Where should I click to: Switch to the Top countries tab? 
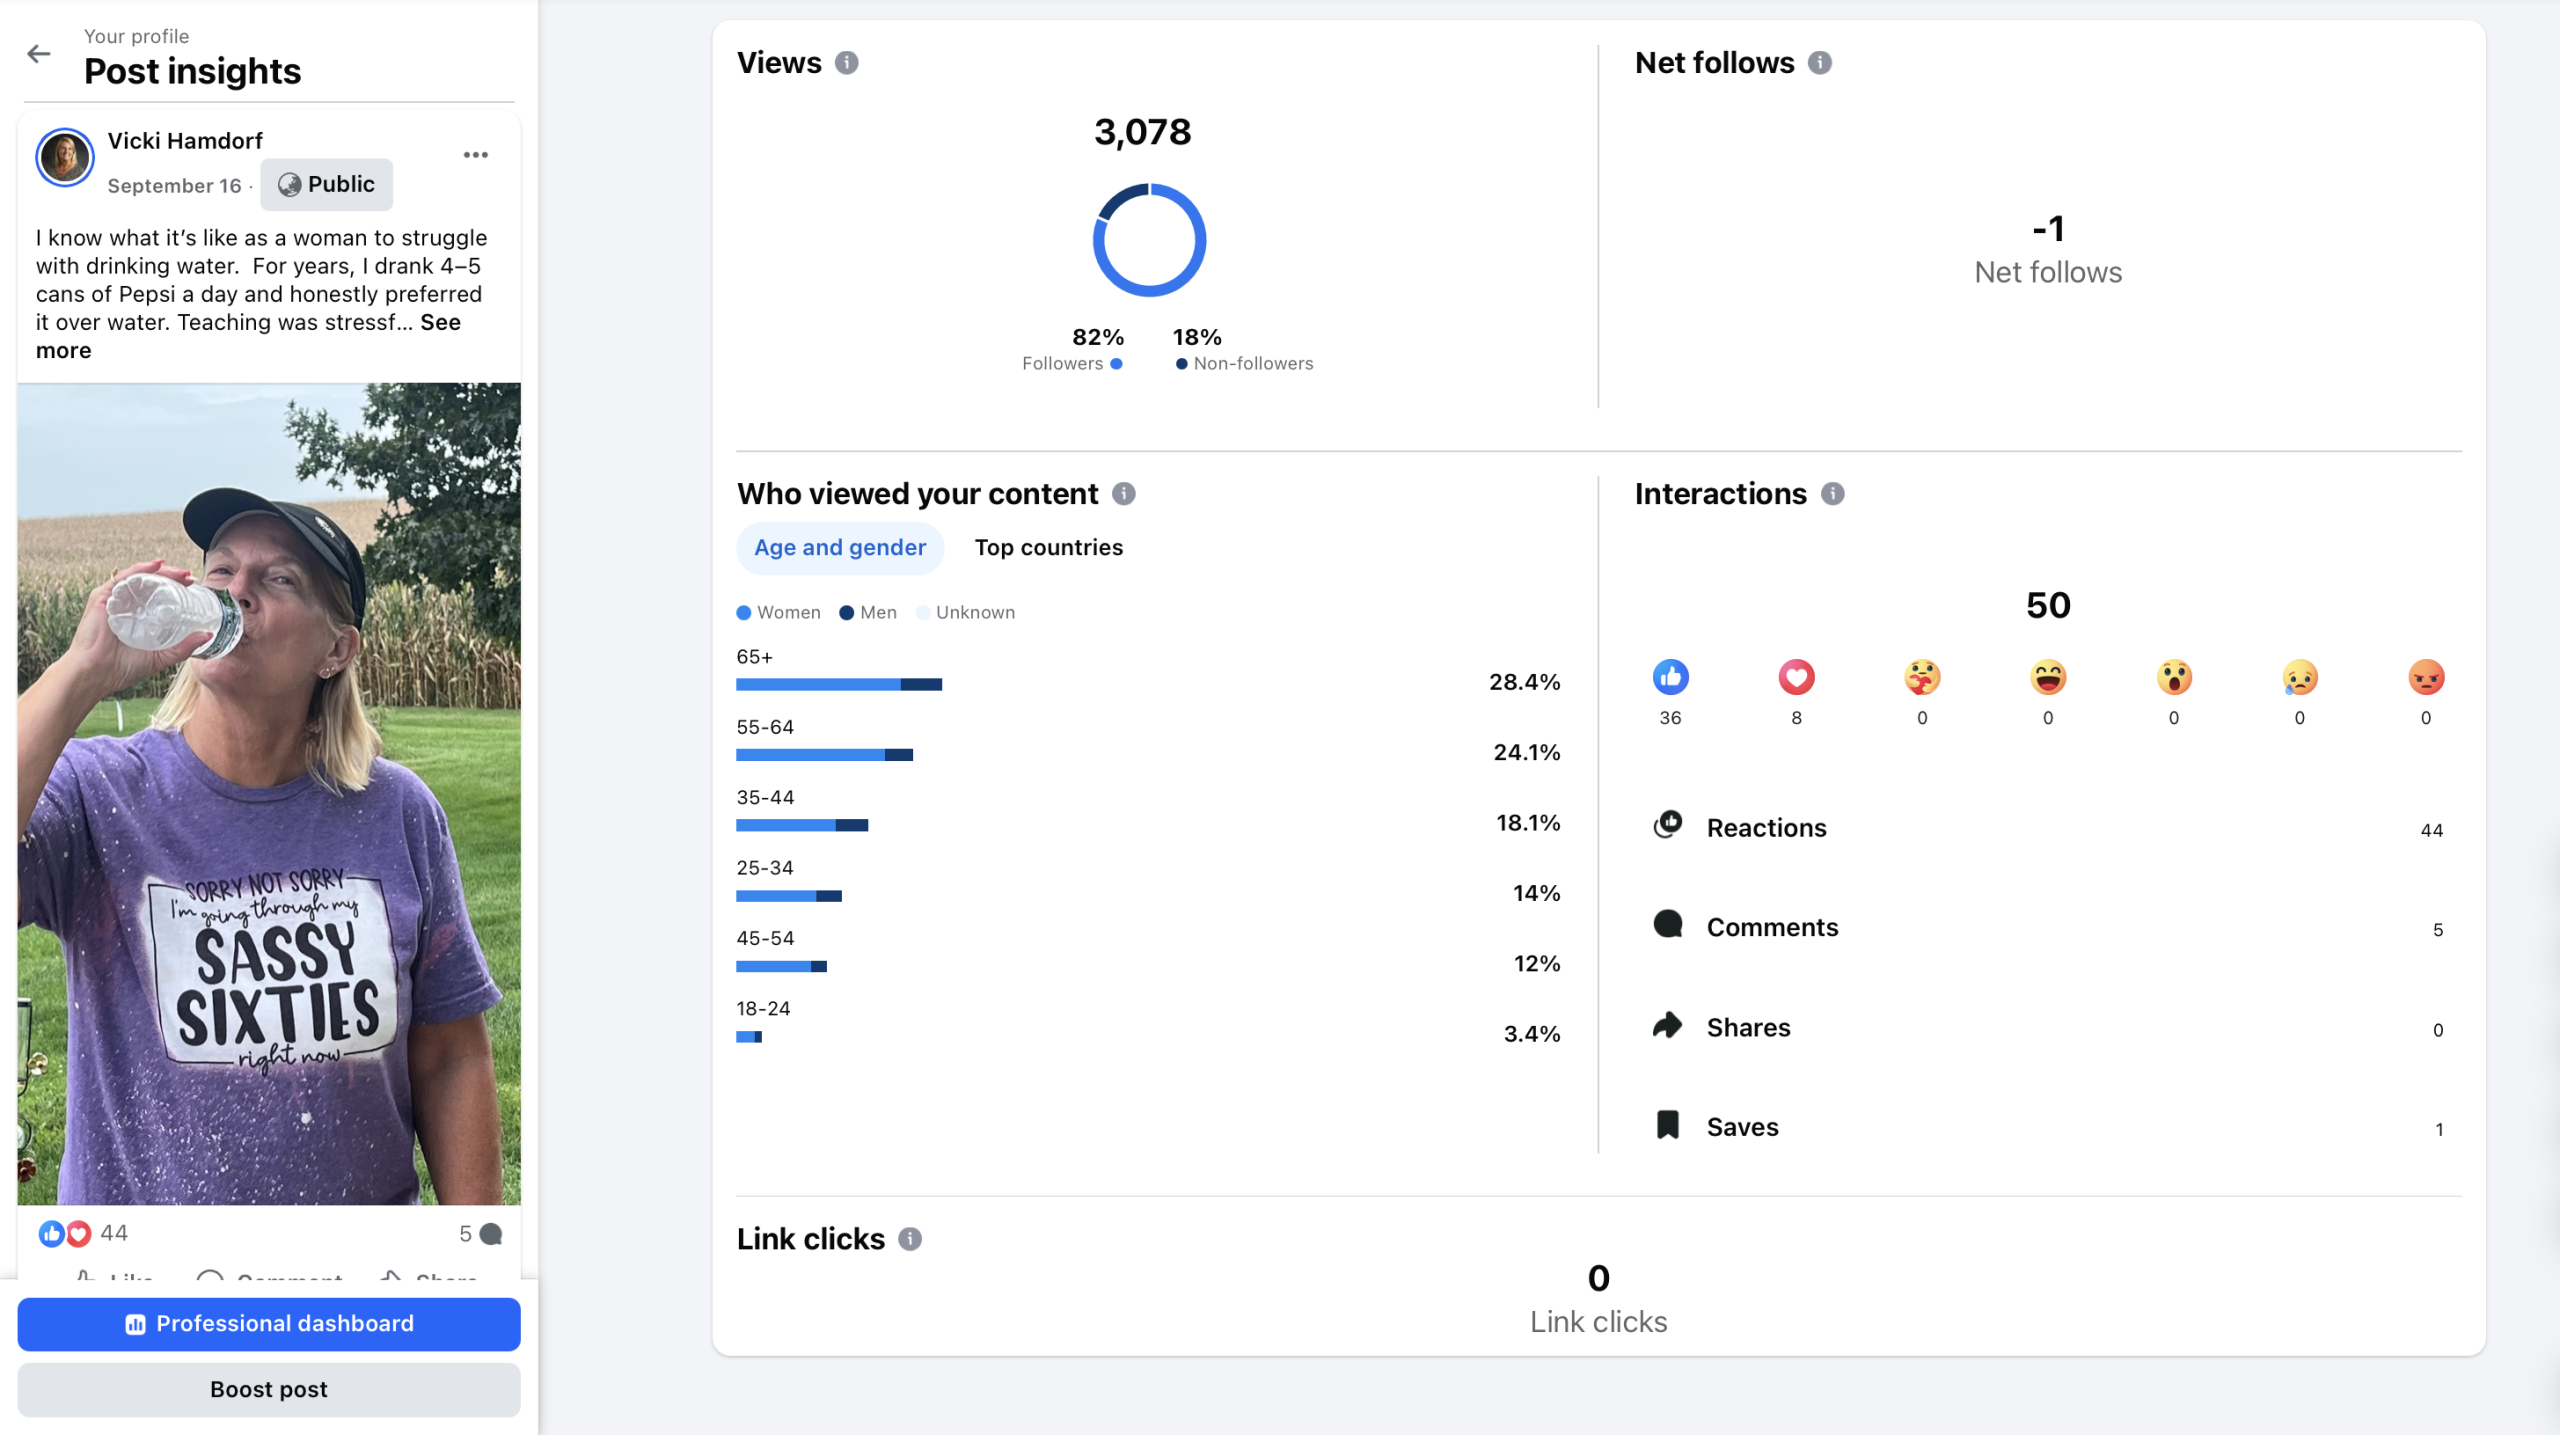point(1048,548)
